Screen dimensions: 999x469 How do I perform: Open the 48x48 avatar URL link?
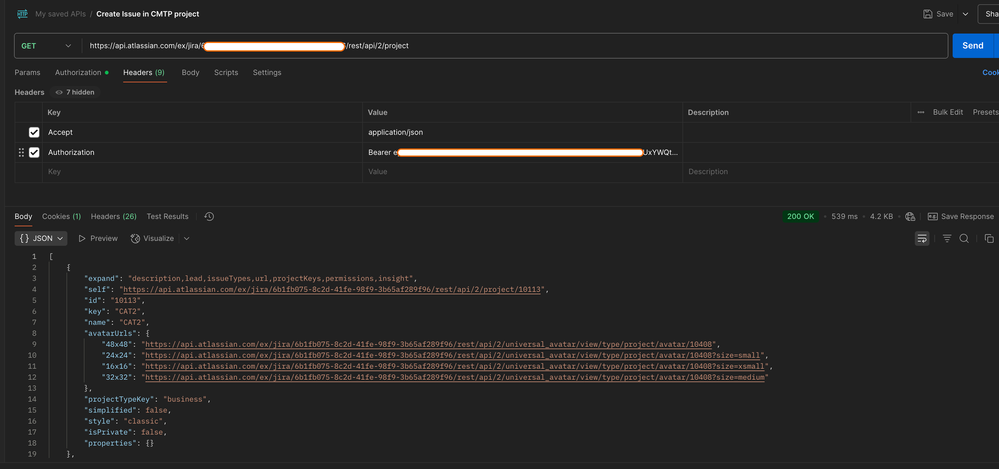coord(431,344)
